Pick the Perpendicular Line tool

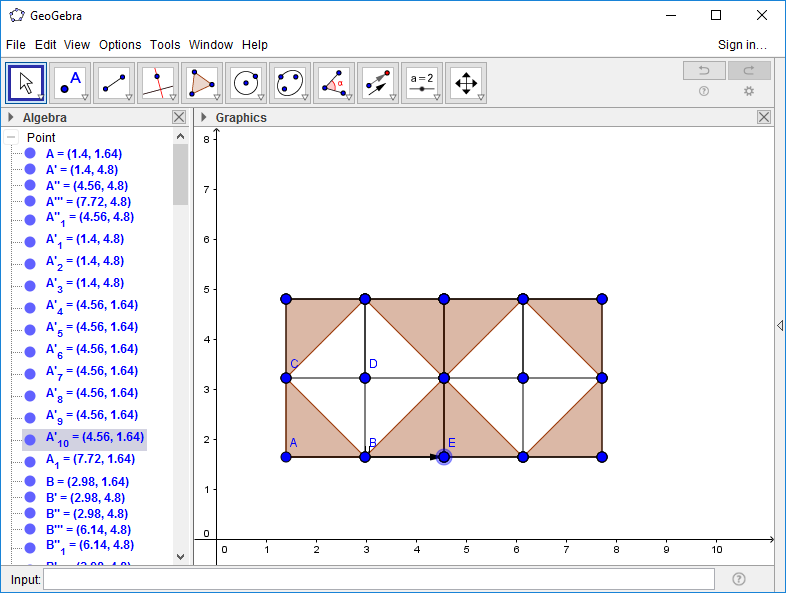tap(158, 83)
